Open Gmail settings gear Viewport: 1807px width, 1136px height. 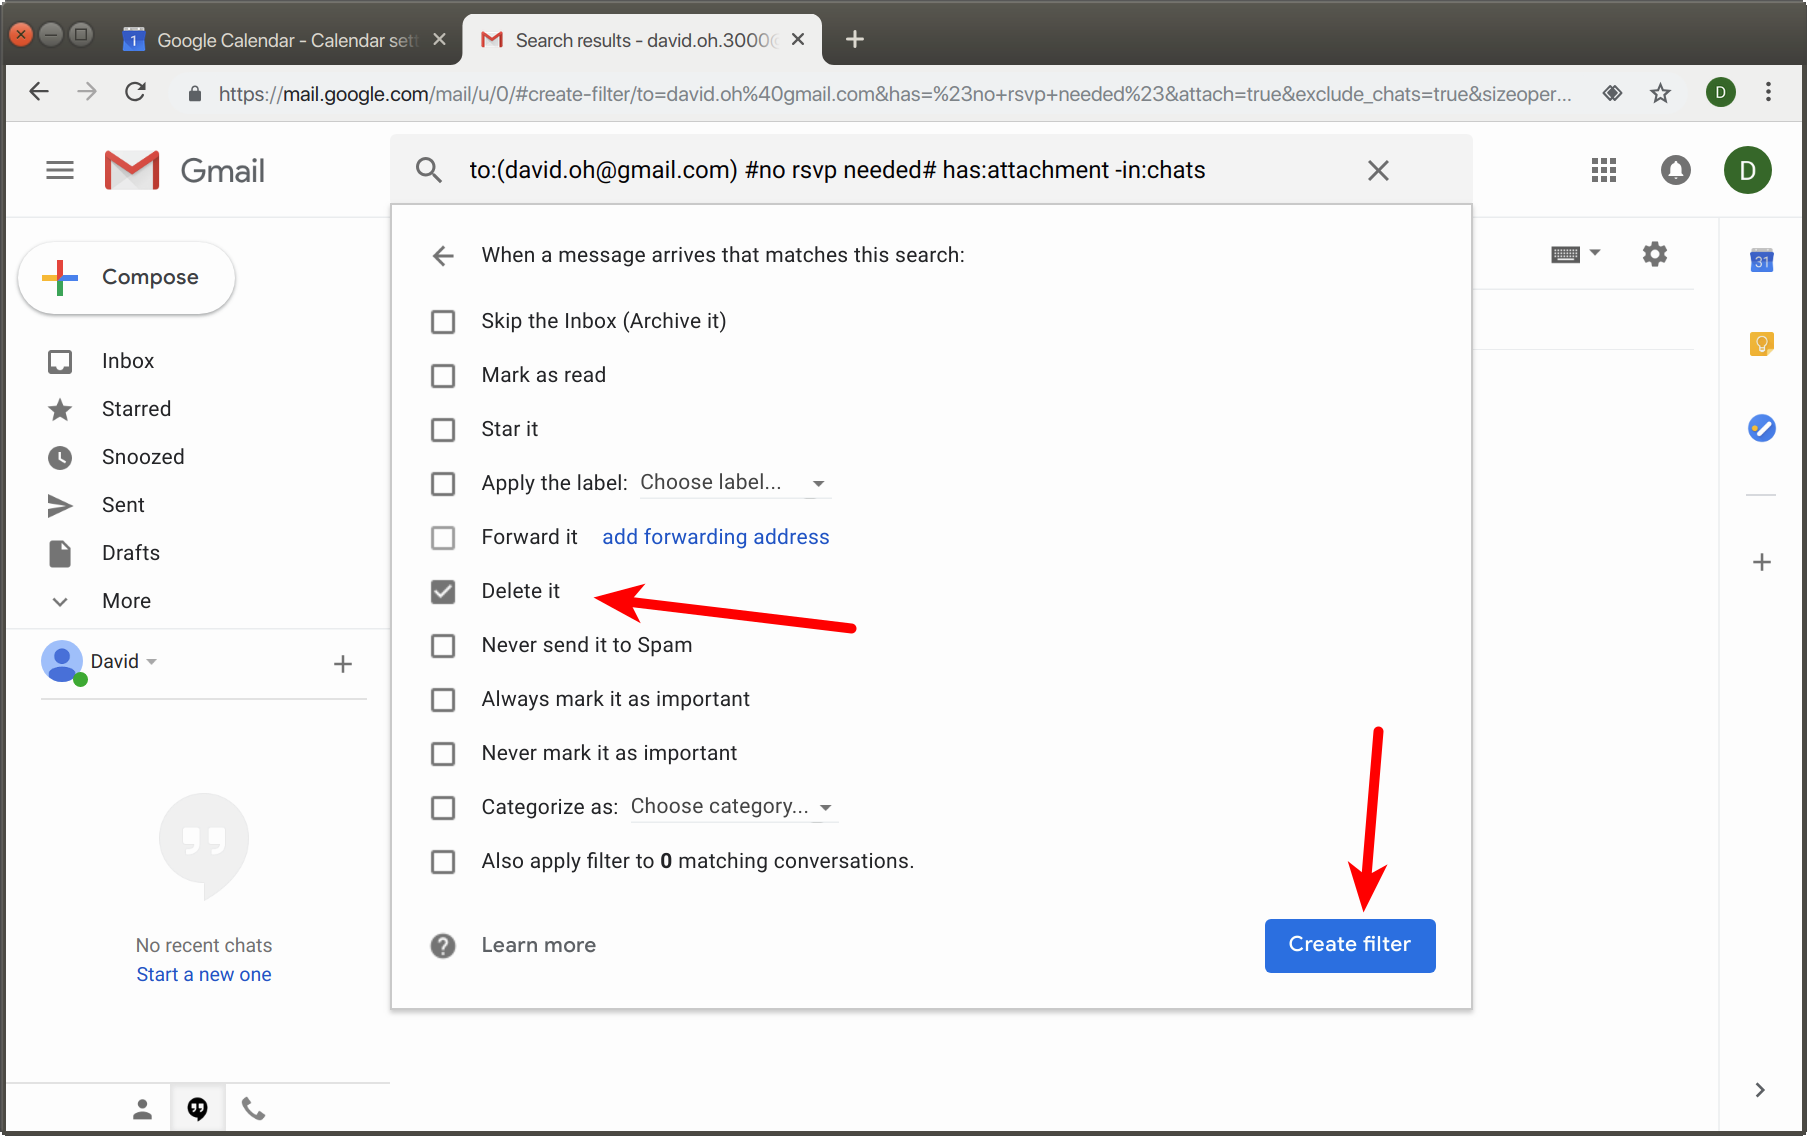coord(1655,254)
